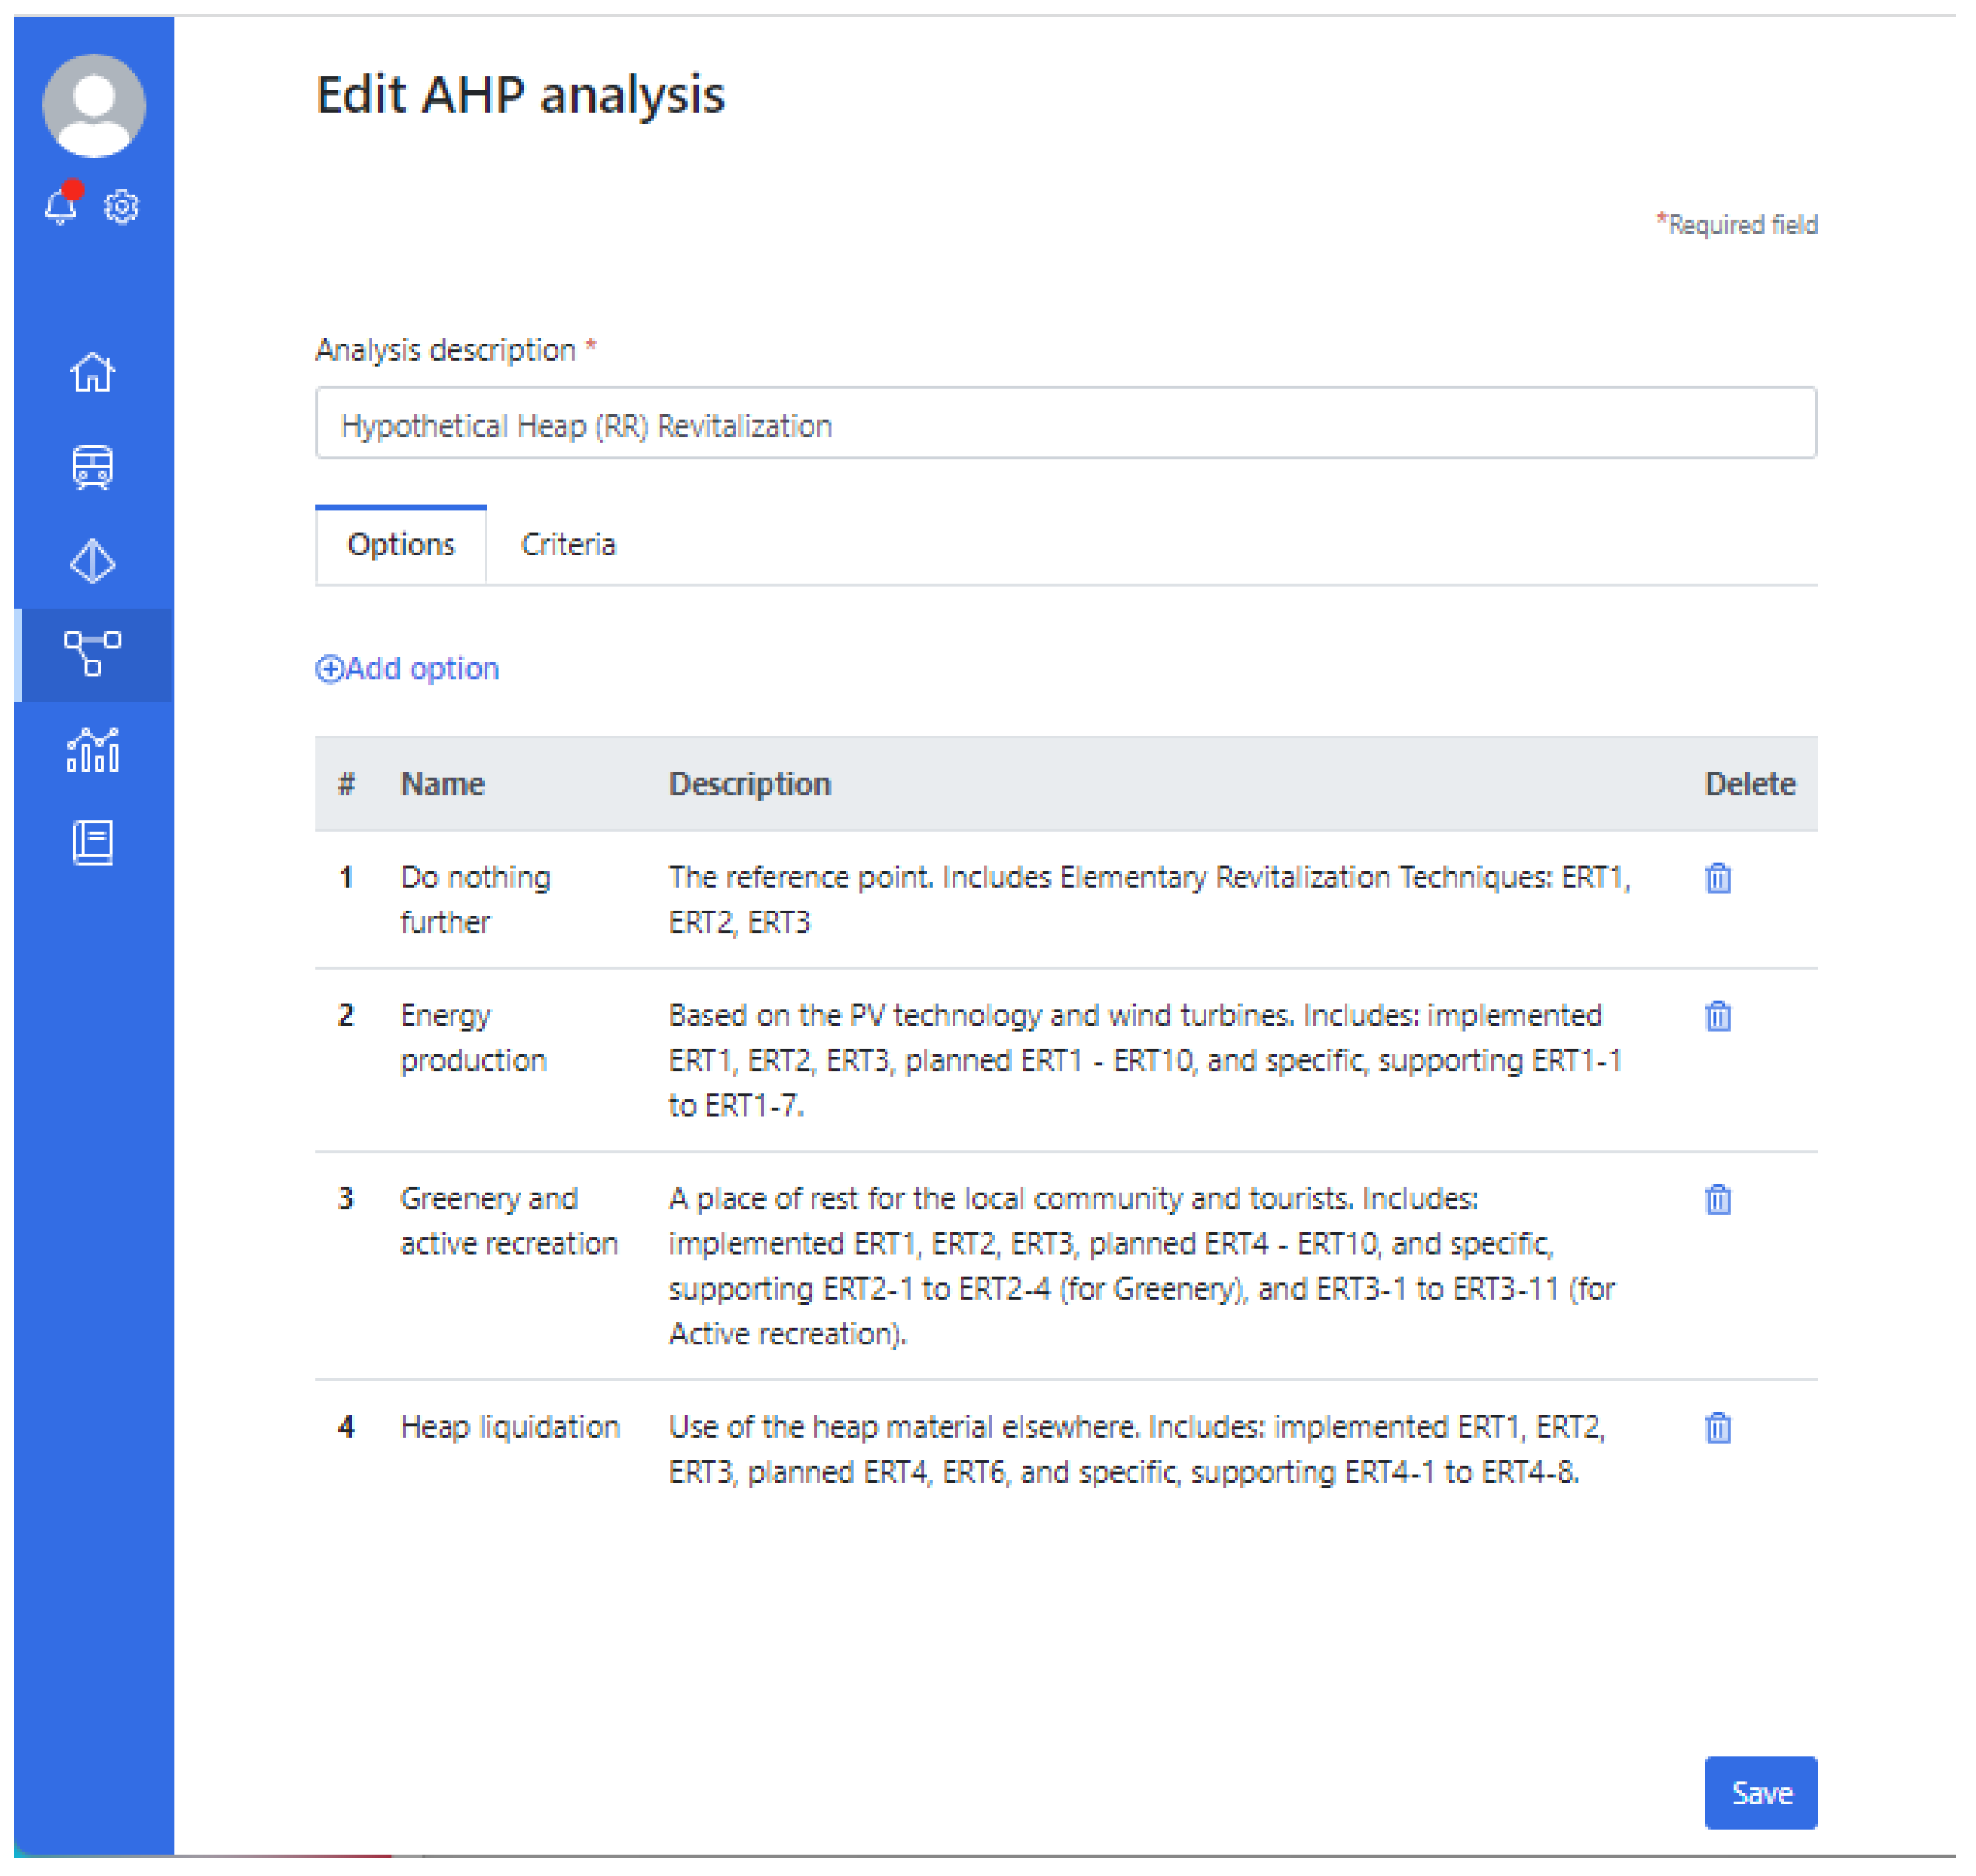
Task: Click the Add option link
Action: point(408,668)
